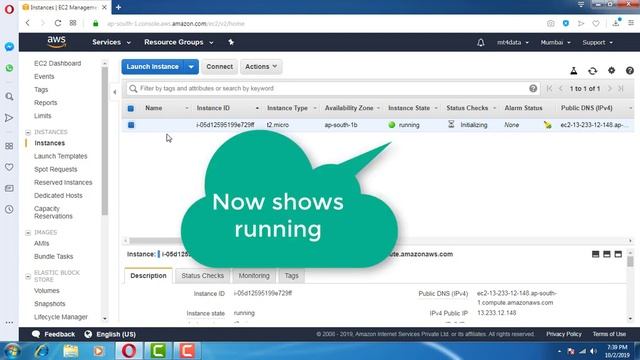This screenshot has height=360, width=640.
Task: Collapse ELASTIC BLOCK STORE section
Action: click(28, 276)
